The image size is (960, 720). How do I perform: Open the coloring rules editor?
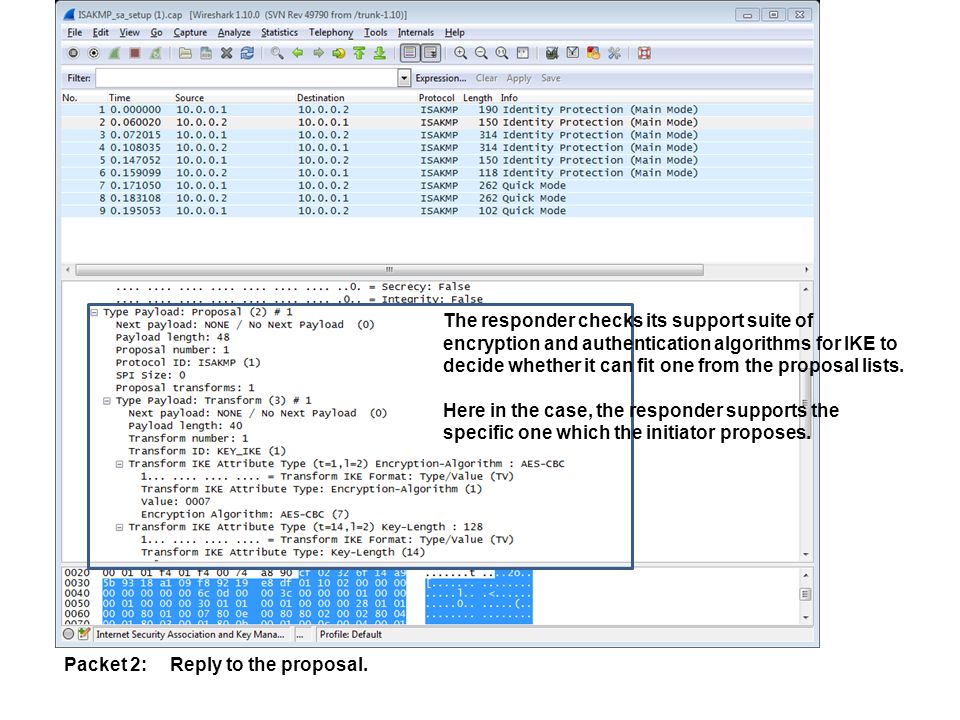coord(593,53)
